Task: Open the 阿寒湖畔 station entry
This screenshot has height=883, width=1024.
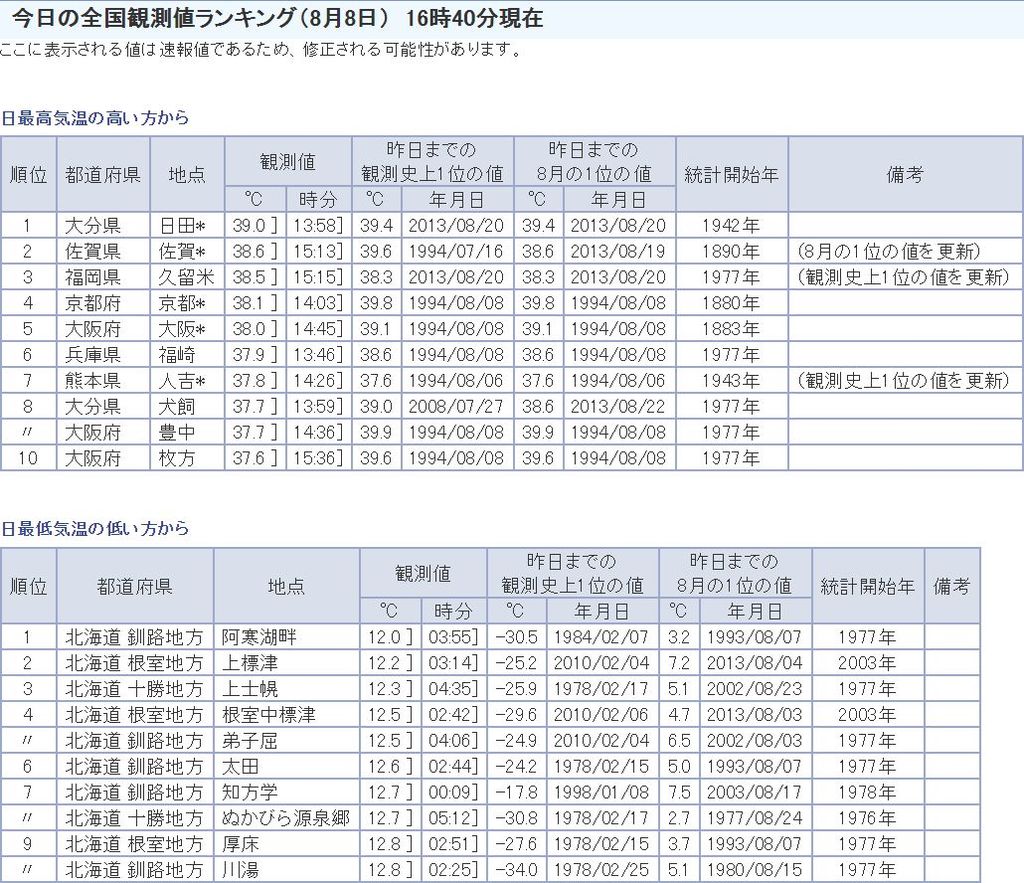Action: pyautogui.click(x=259, y=637)
